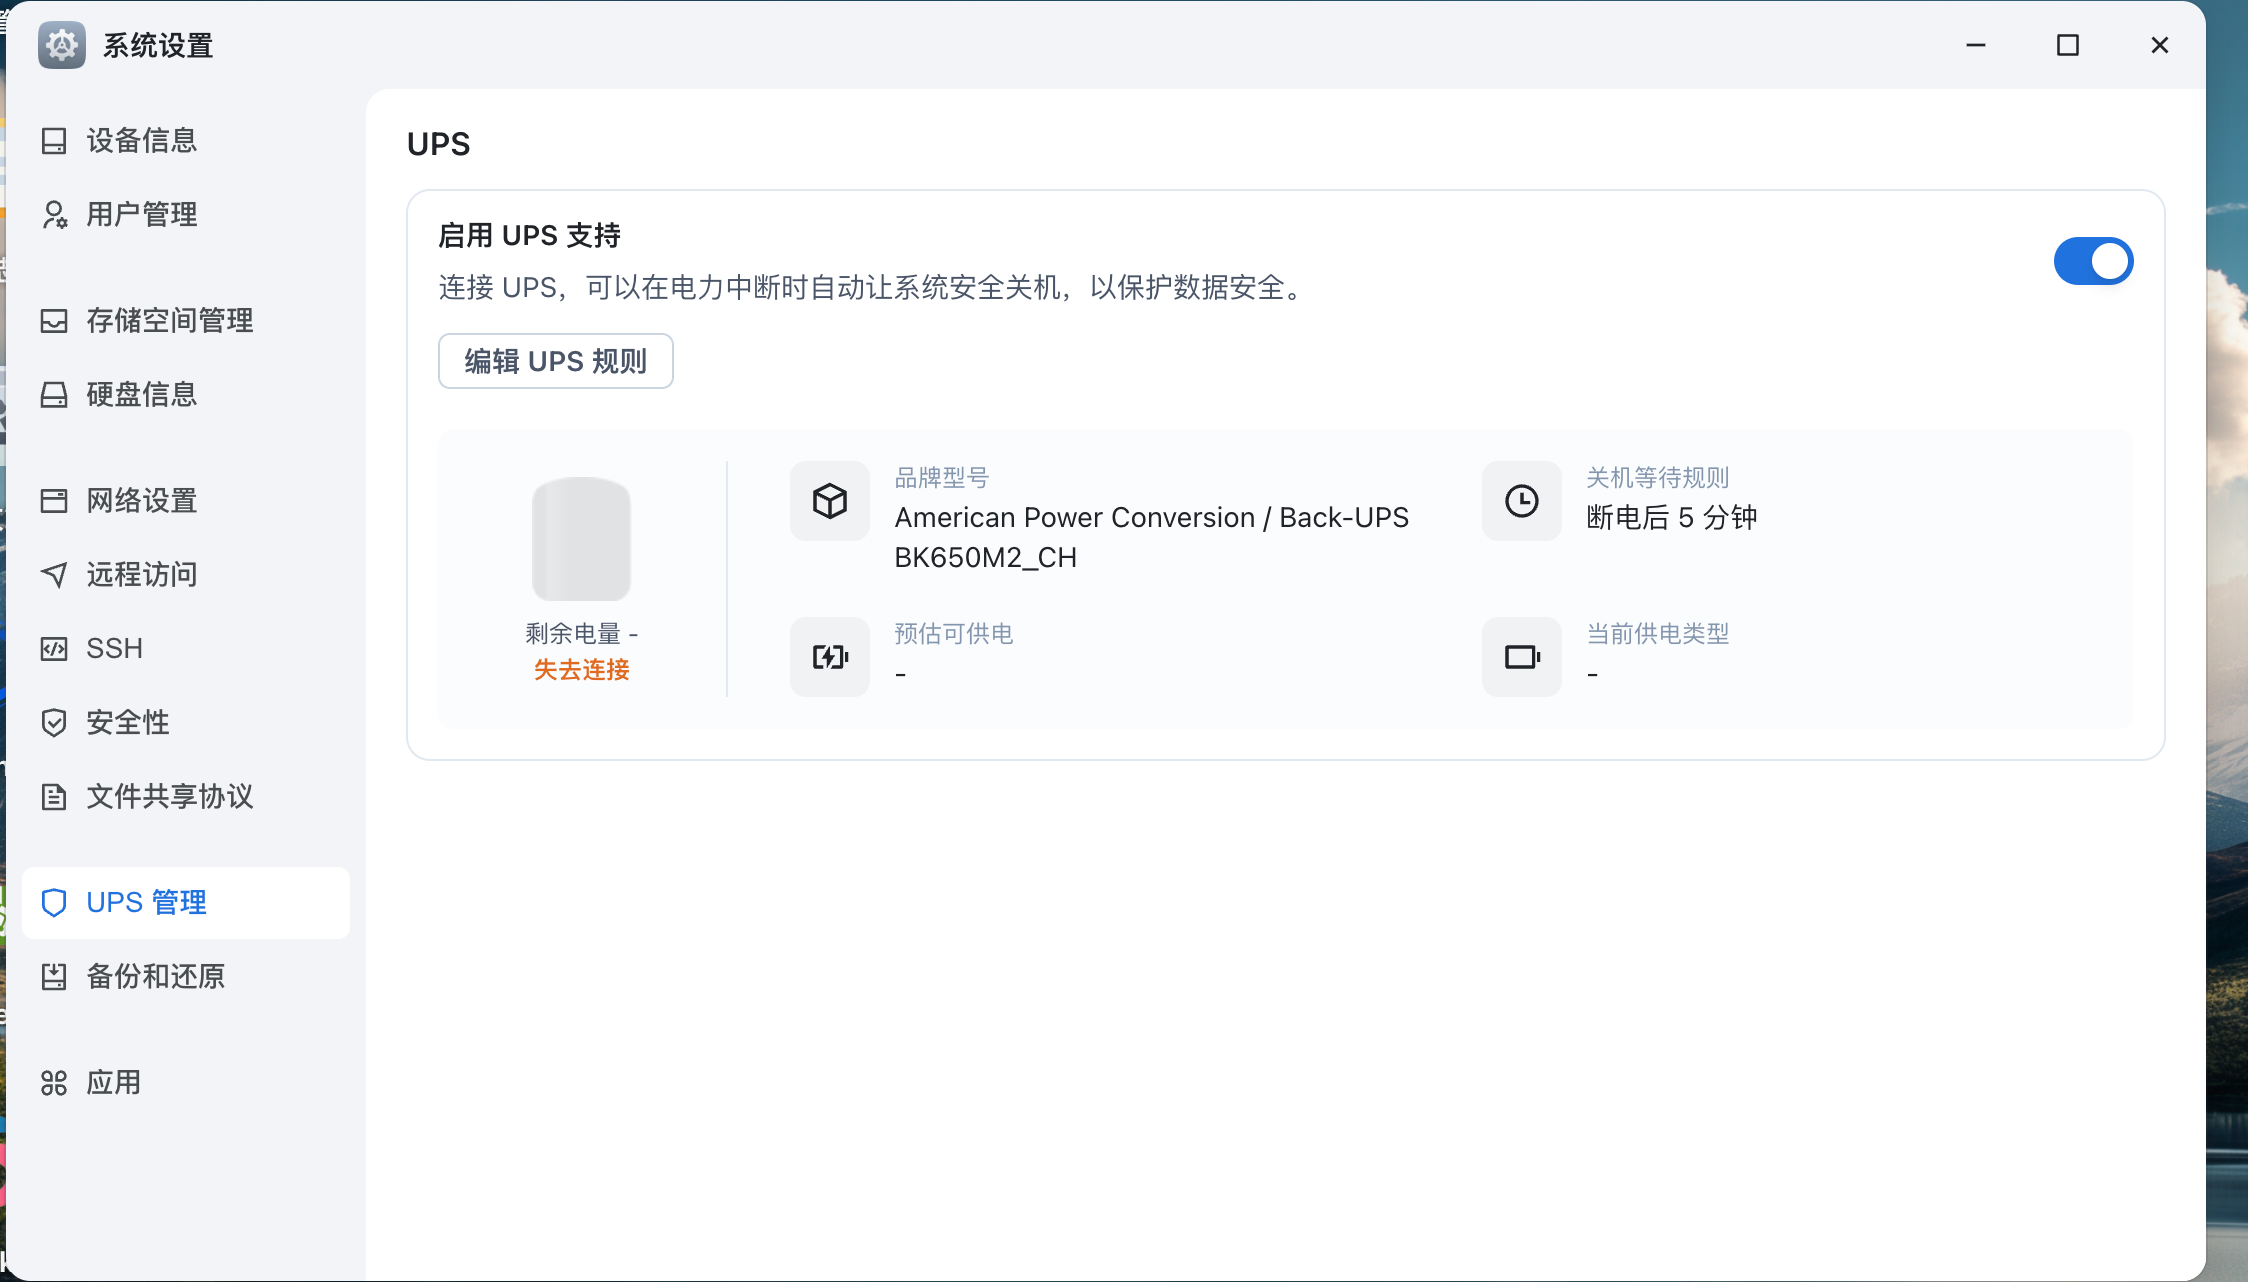
Task: Click the 应用 apps grid icon
Action: [54, 1083]
